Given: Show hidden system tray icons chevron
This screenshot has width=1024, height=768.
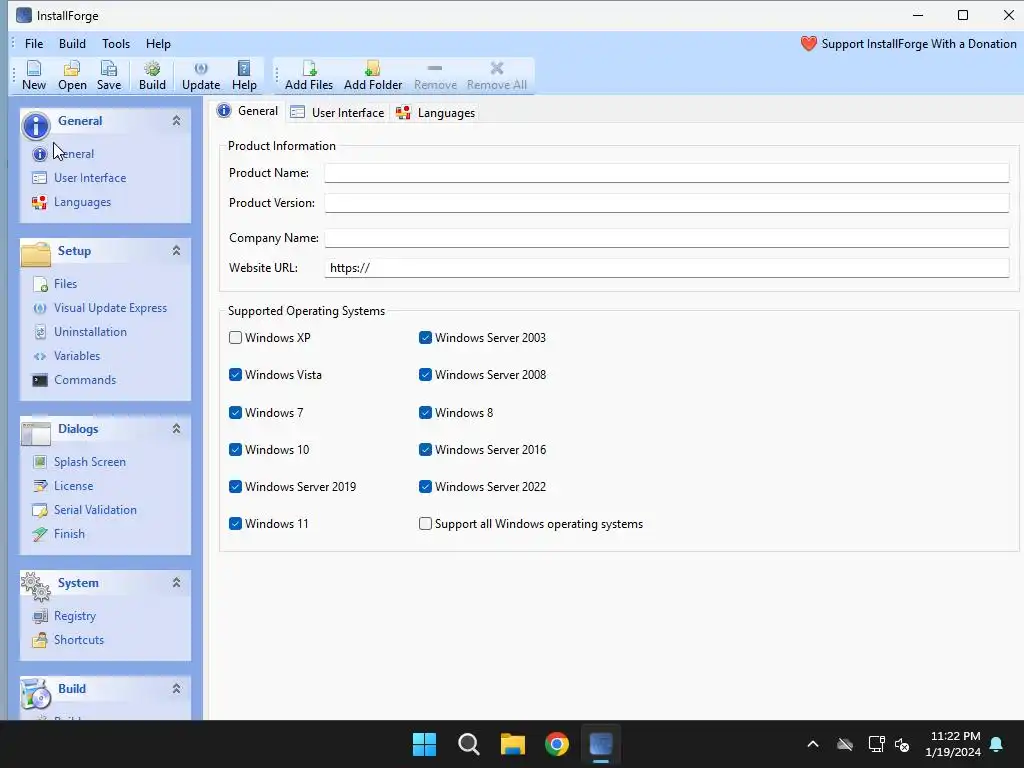Looking at the screenshot, I should 812,744.
